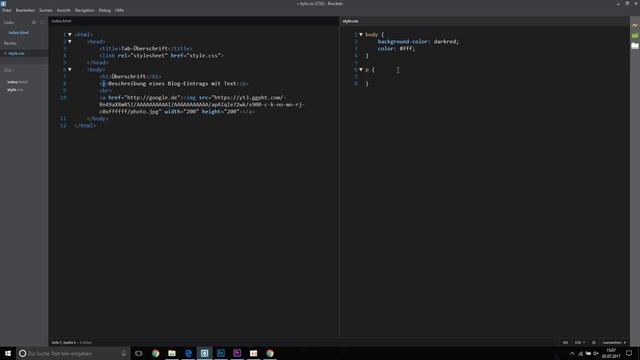Collapse the head tag fold arrow
Image resolution: width=640 pixels, height=360 pixels.
click(x=70, y=42)
